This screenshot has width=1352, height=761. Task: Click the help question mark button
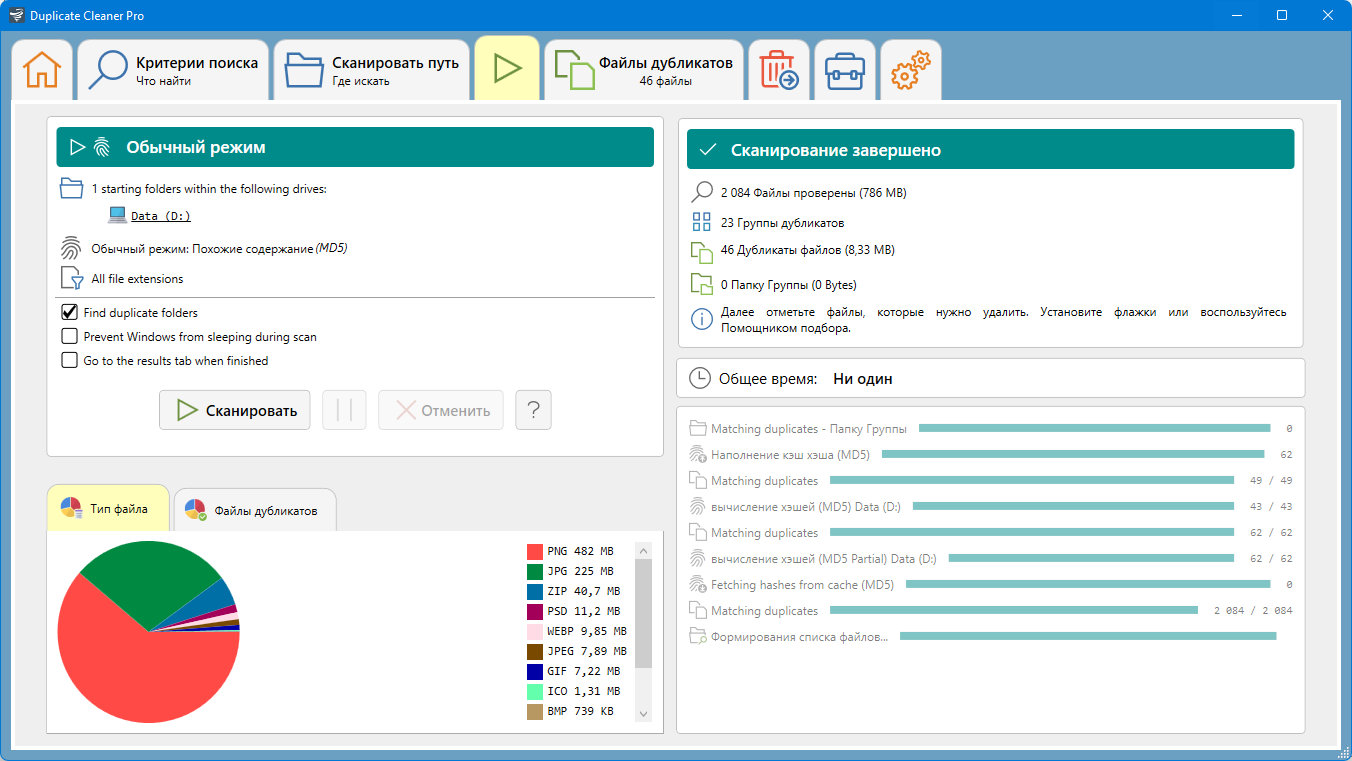(533, 410)
